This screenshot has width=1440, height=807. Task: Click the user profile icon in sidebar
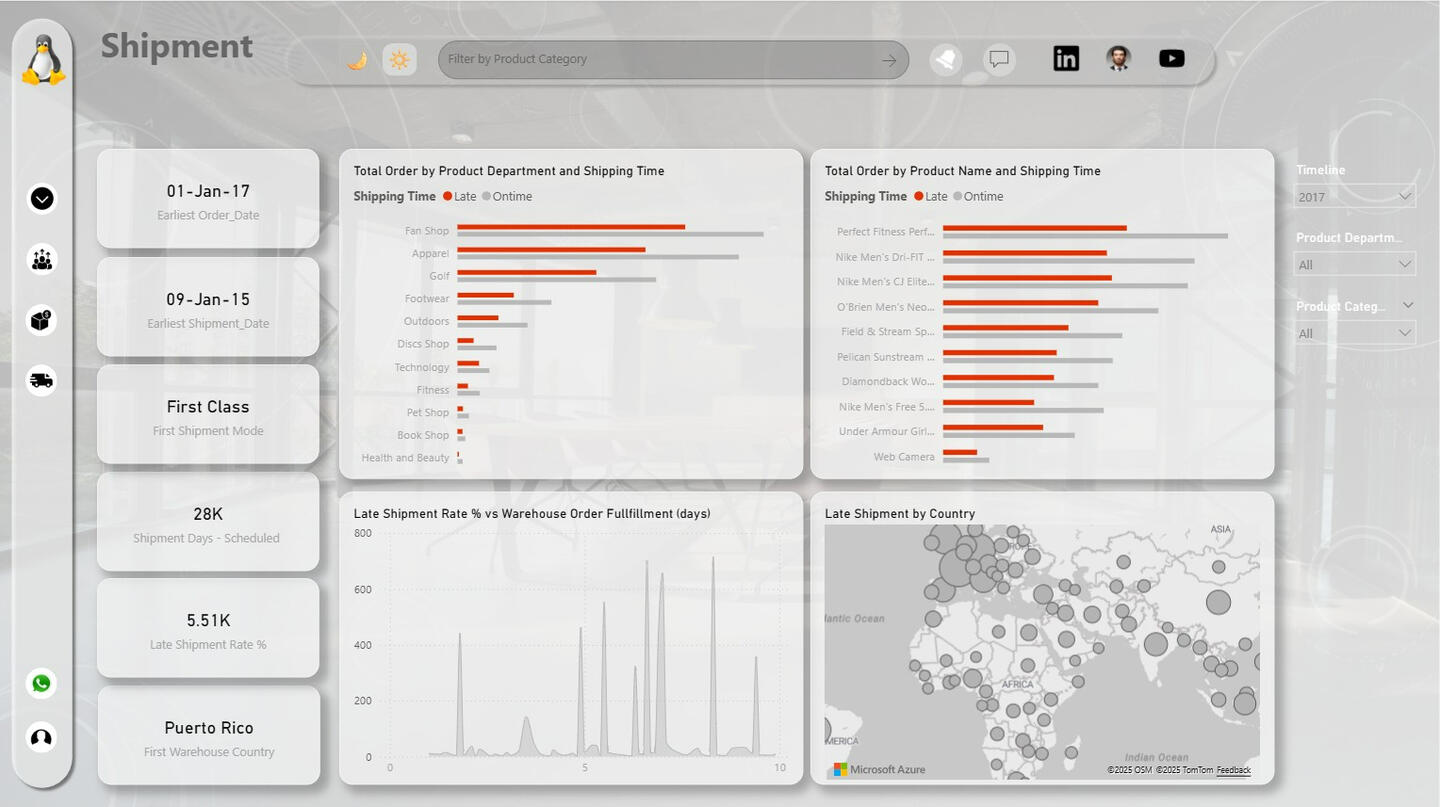pyautogui.click(x=41, y=738)
